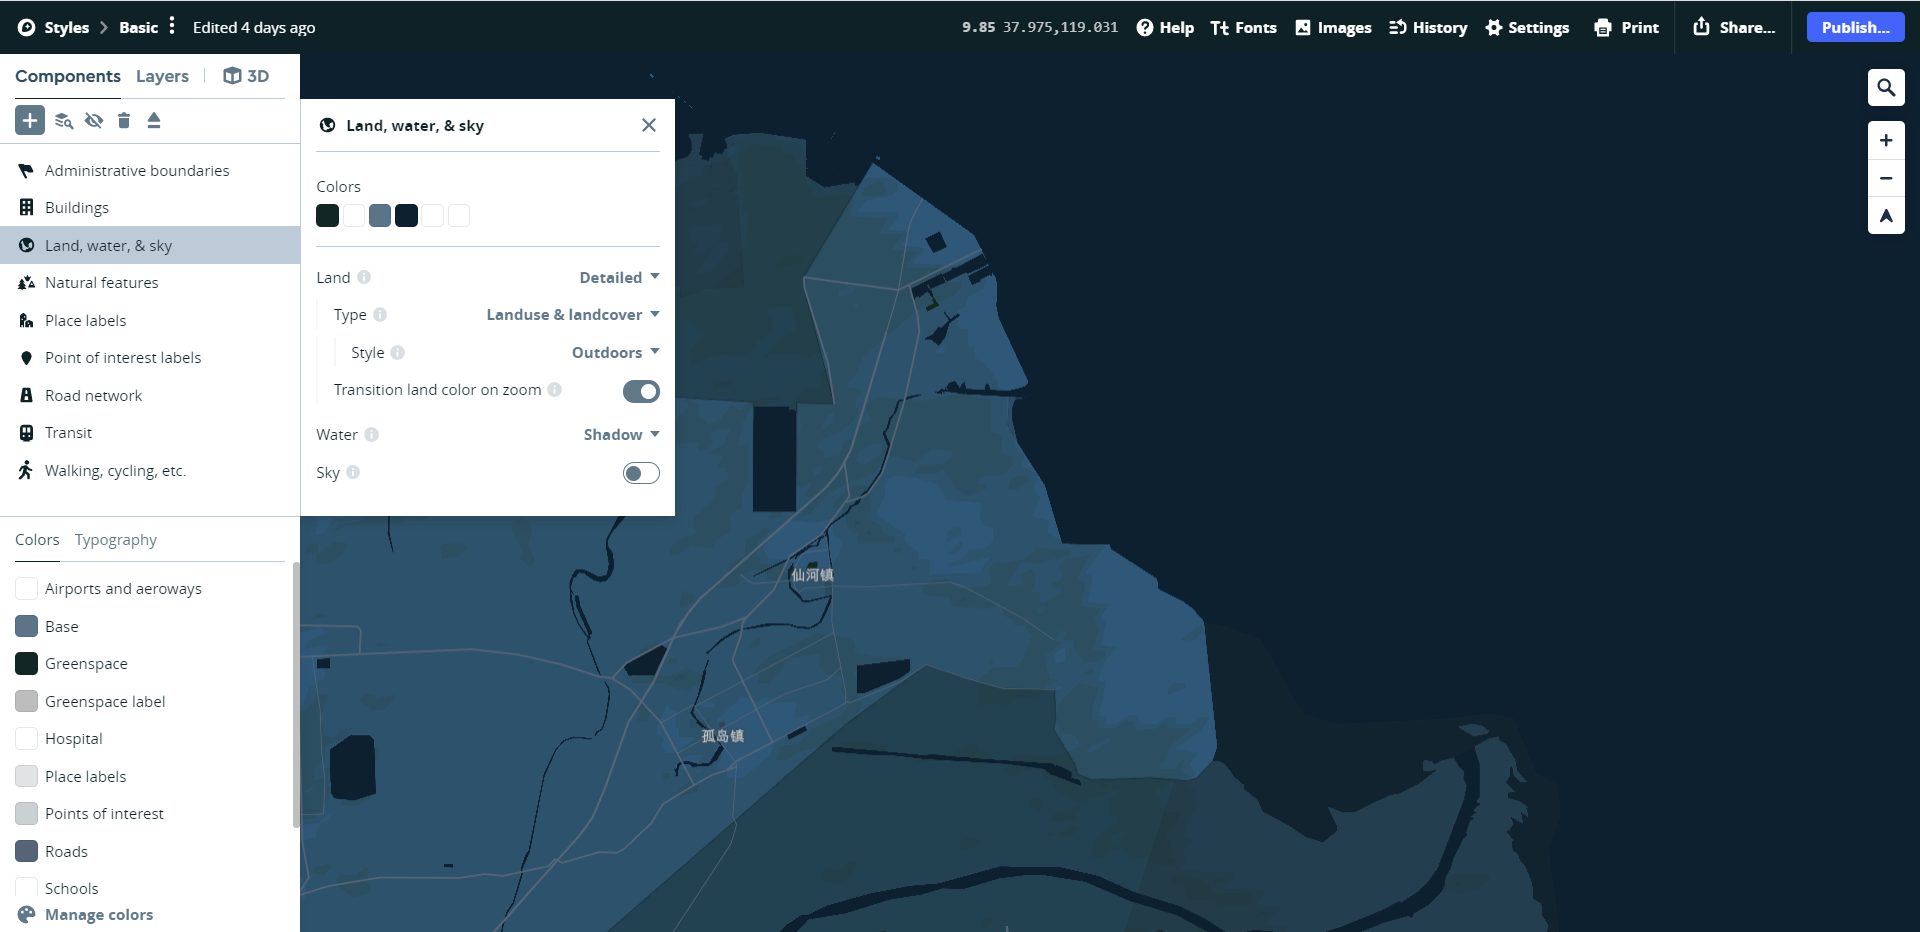This screenshot has width=1920, height=932.
Task: Click the info icon beside Type
Action: click(x=380, y=314)
